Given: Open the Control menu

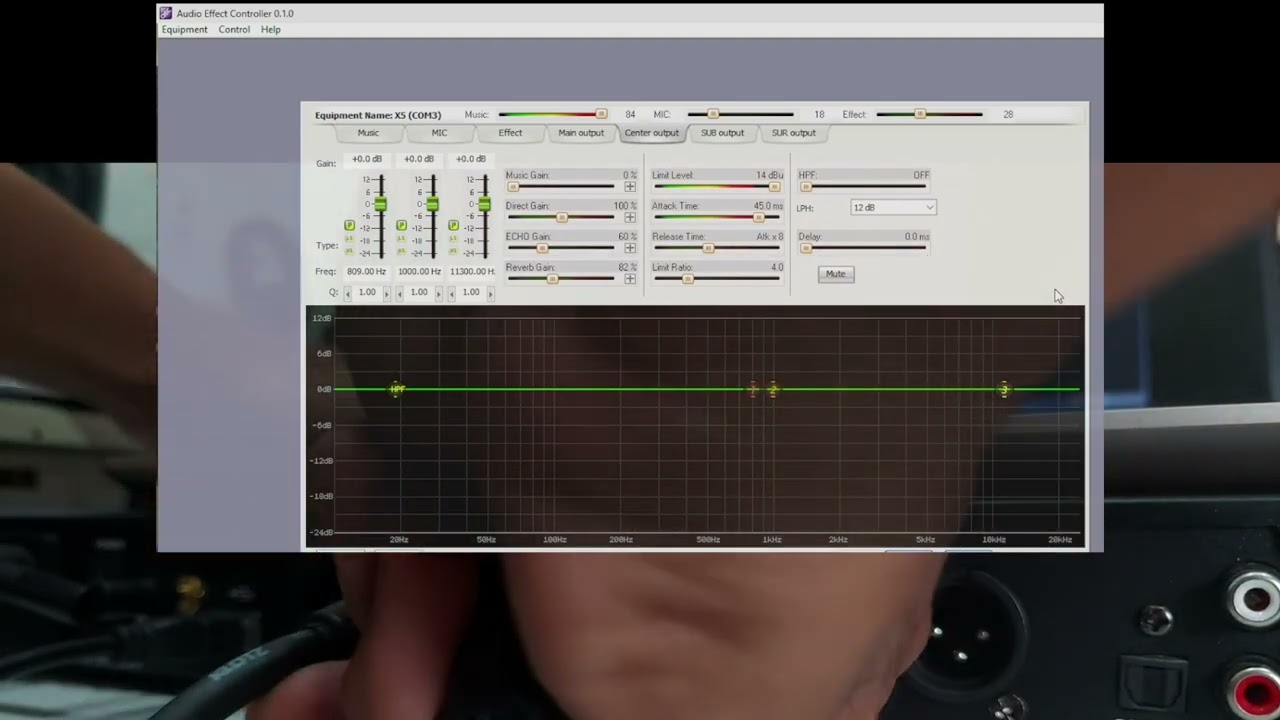Looking at the screenshot, I should click(234, 30).
